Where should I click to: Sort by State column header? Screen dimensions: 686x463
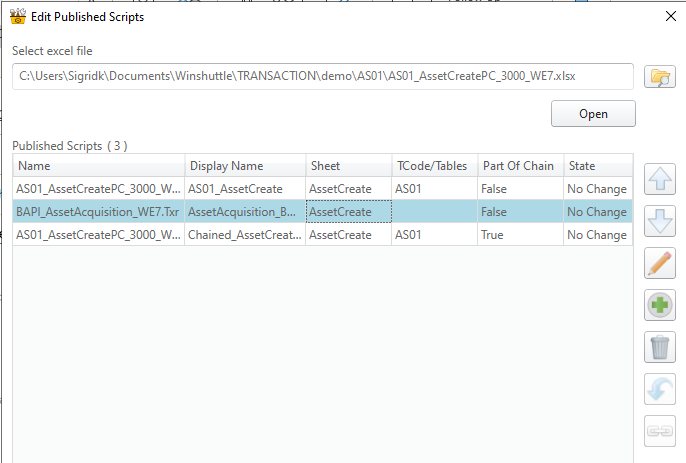598,166
